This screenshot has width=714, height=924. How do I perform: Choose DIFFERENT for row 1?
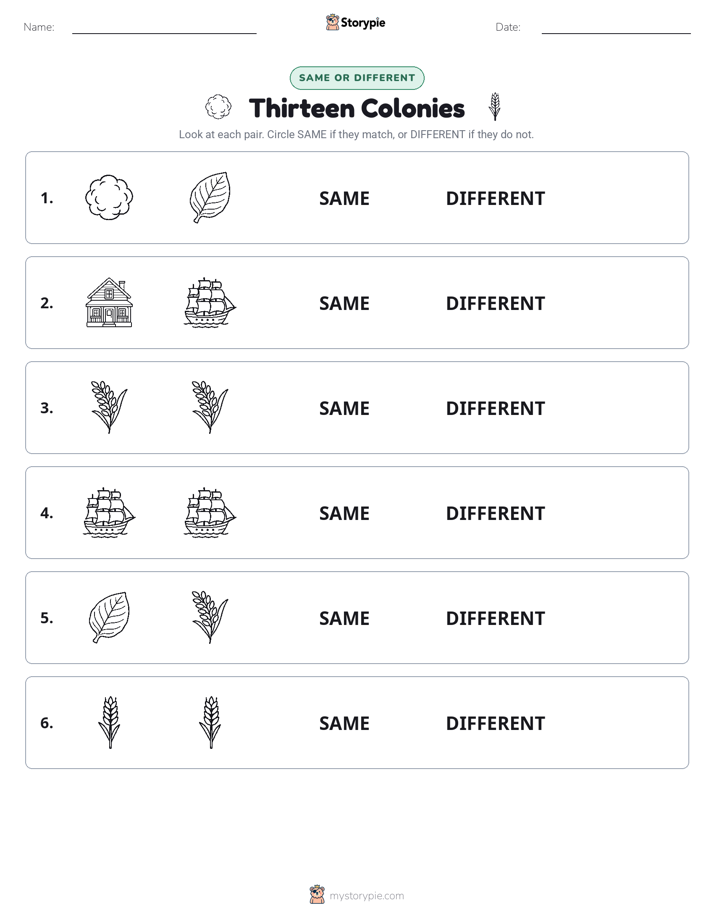(x=495, y=199)
